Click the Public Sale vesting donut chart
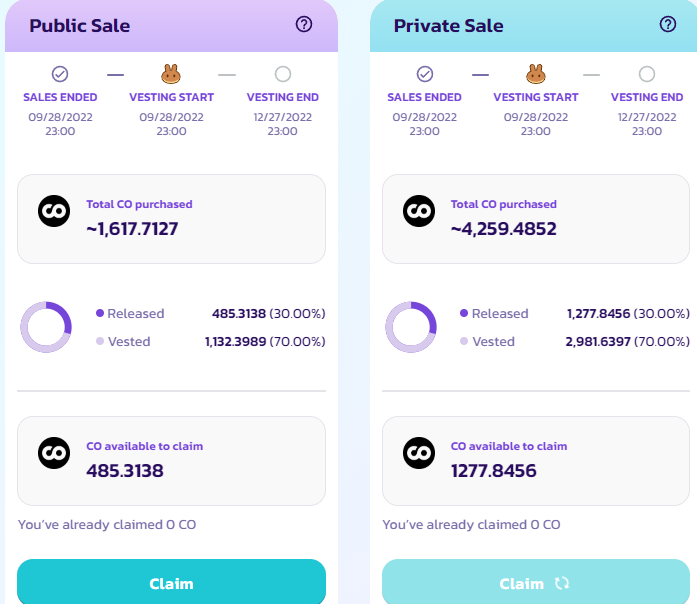Viewport: 697px width, 604px height. point(46,327)
